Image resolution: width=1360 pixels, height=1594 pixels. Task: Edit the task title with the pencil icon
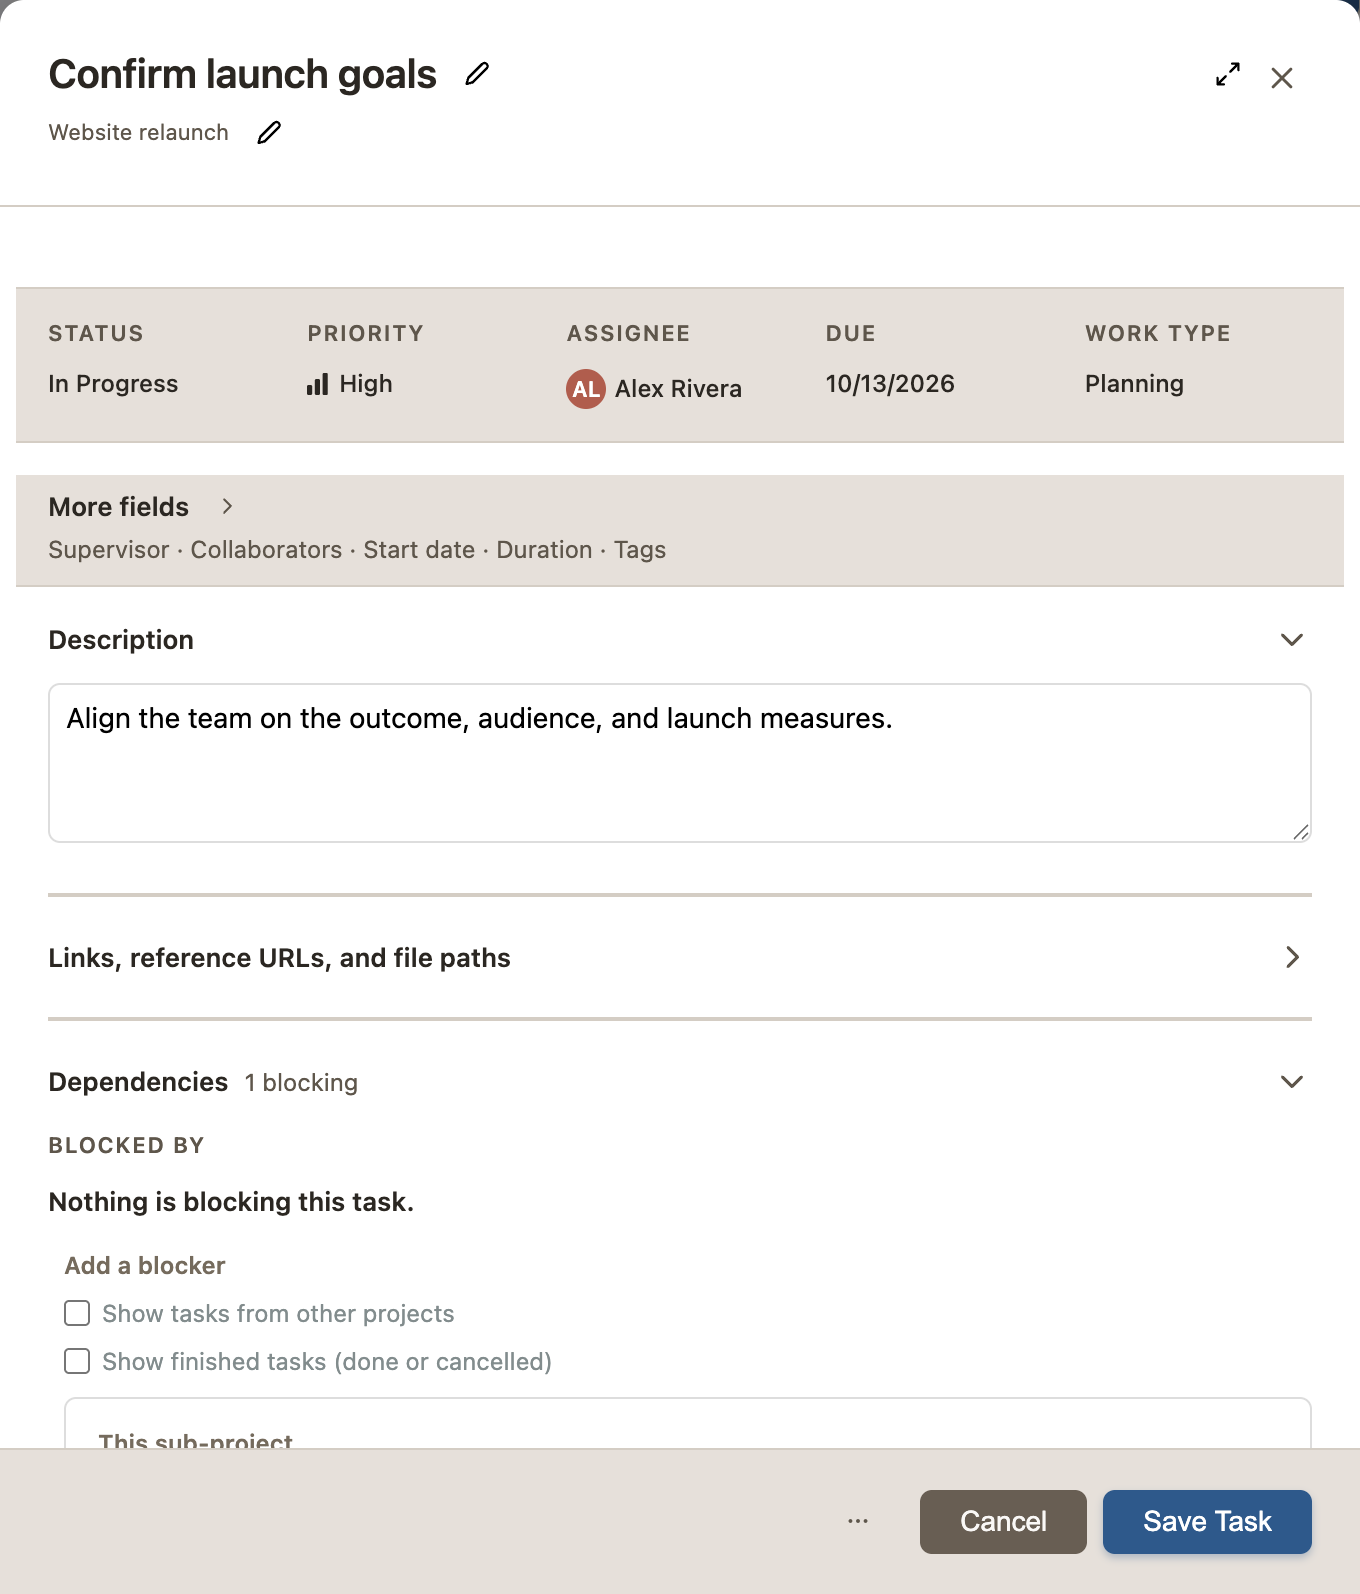[x=477, y=74]
